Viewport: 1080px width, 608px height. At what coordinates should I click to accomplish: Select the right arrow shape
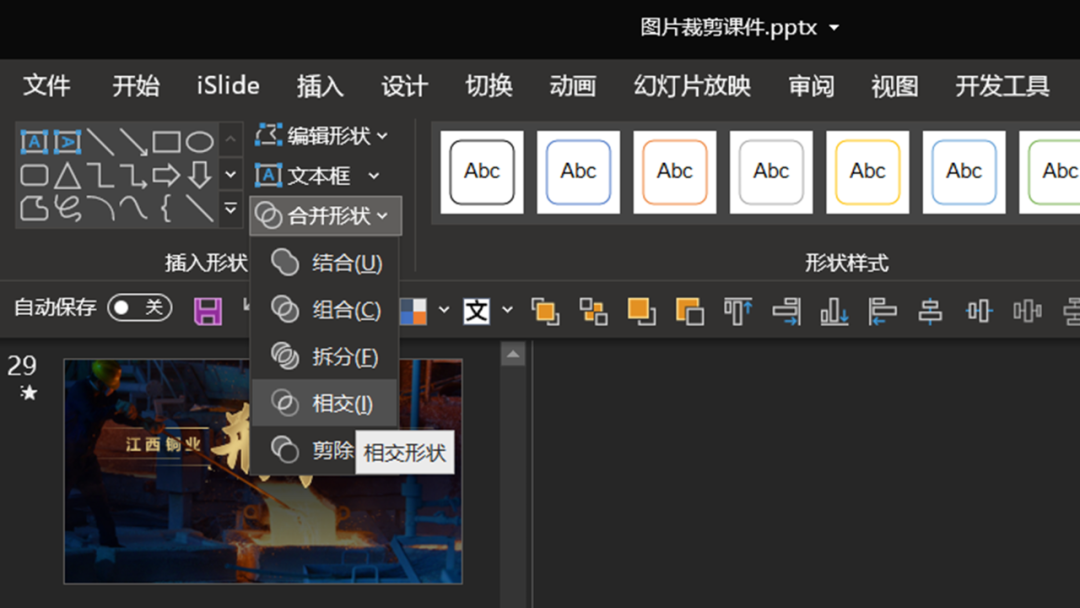(166, 176)
